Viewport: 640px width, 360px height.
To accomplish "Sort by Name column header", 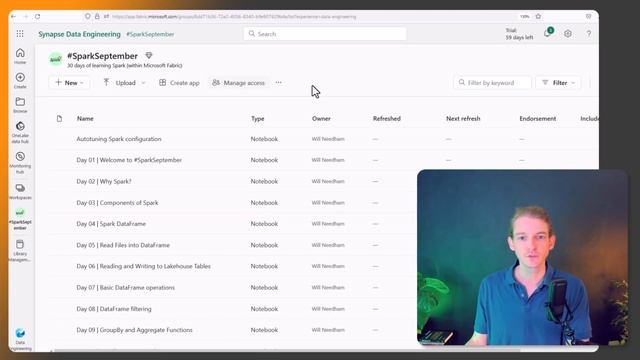I will pyautogui.click(x=85, y=118).
